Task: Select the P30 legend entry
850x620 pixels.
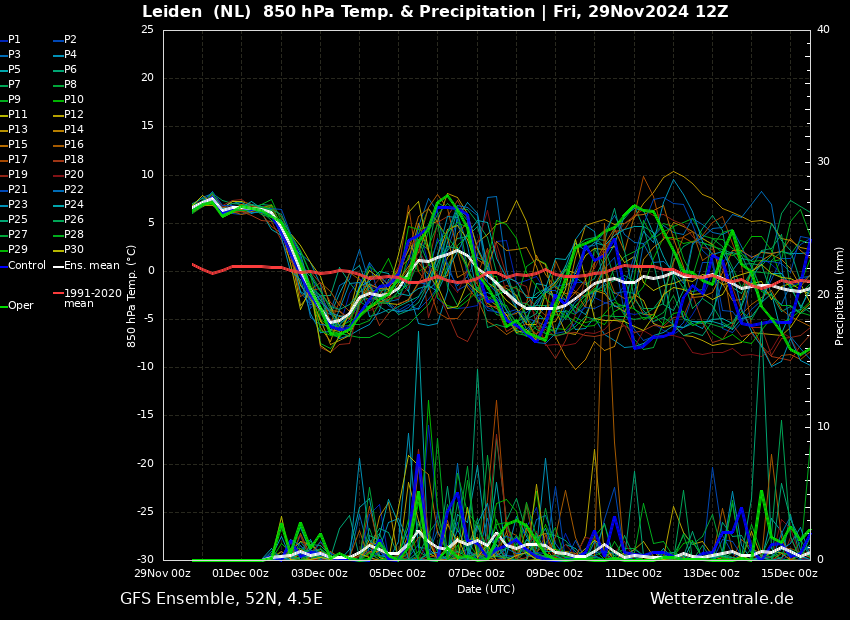Action: (73, 250)
